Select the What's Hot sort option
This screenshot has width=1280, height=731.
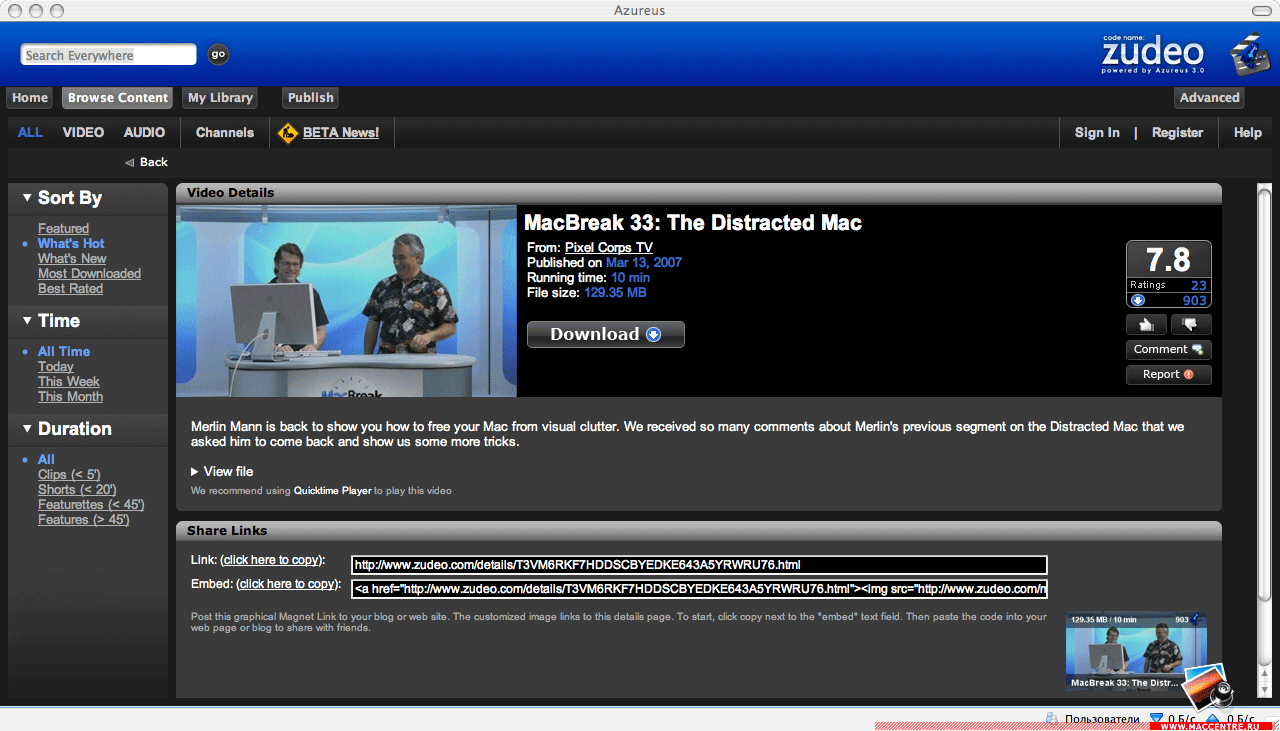71,243
